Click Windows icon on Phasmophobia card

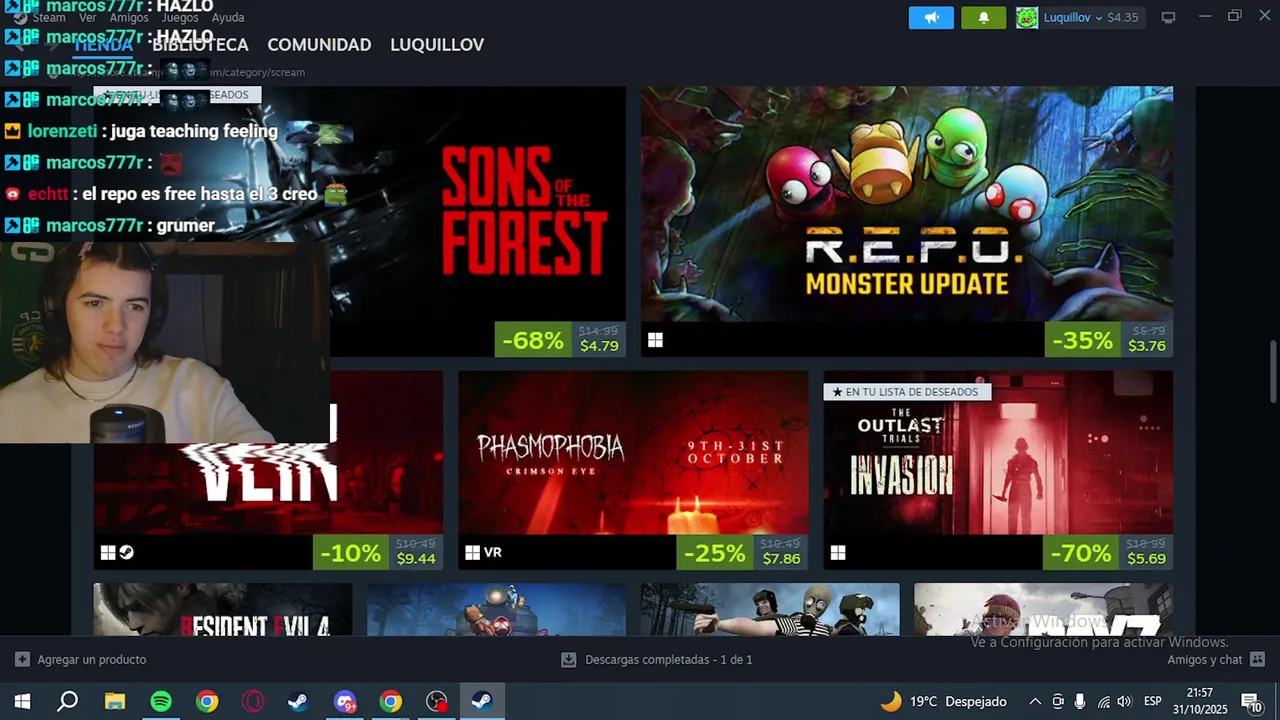[x=473, y=552]
